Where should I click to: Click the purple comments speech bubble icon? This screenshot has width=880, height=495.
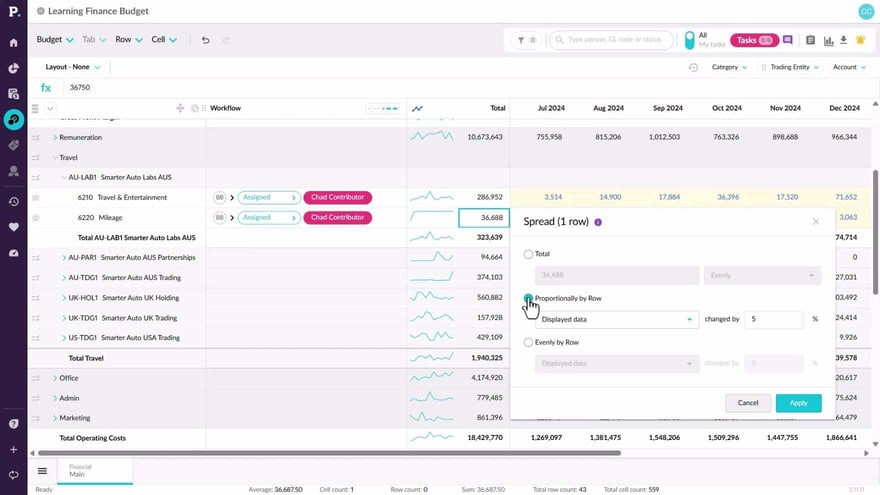click(788, 40)
